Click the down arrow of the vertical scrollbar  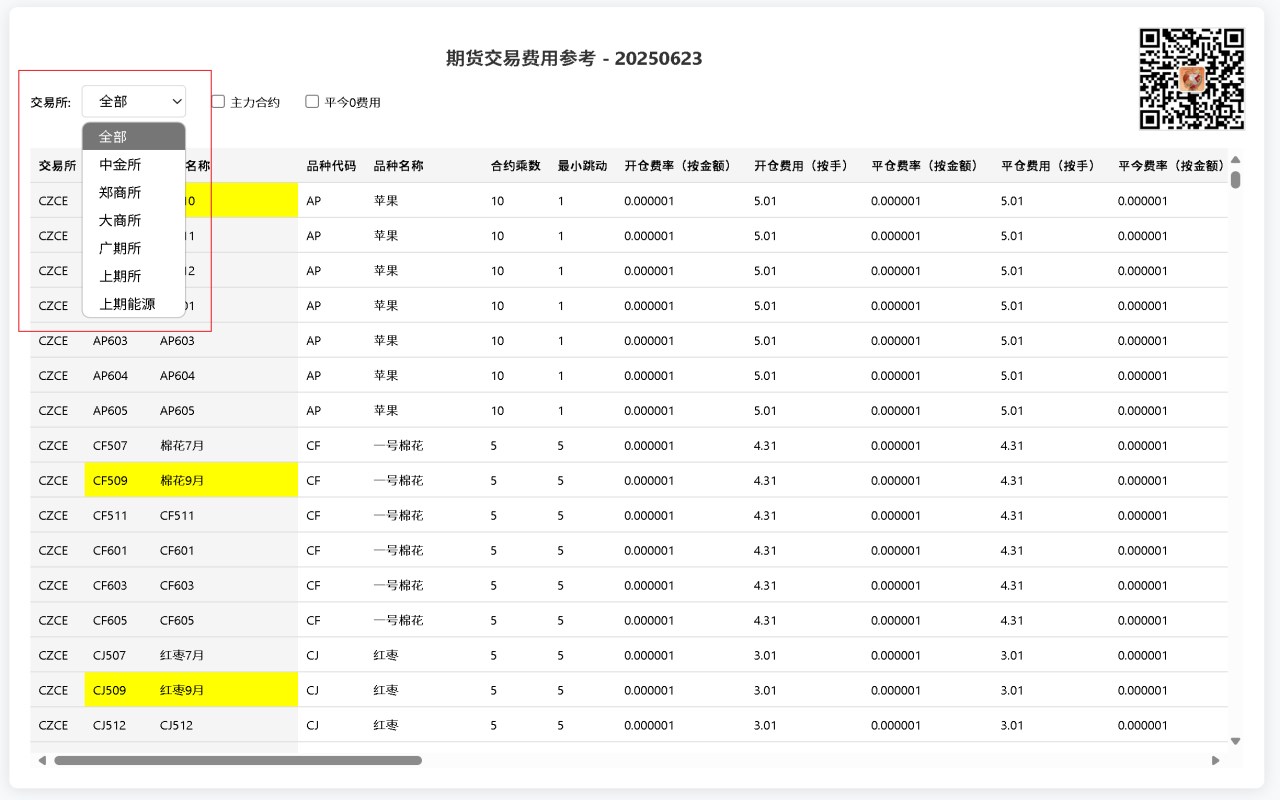tap(1235, 741)
